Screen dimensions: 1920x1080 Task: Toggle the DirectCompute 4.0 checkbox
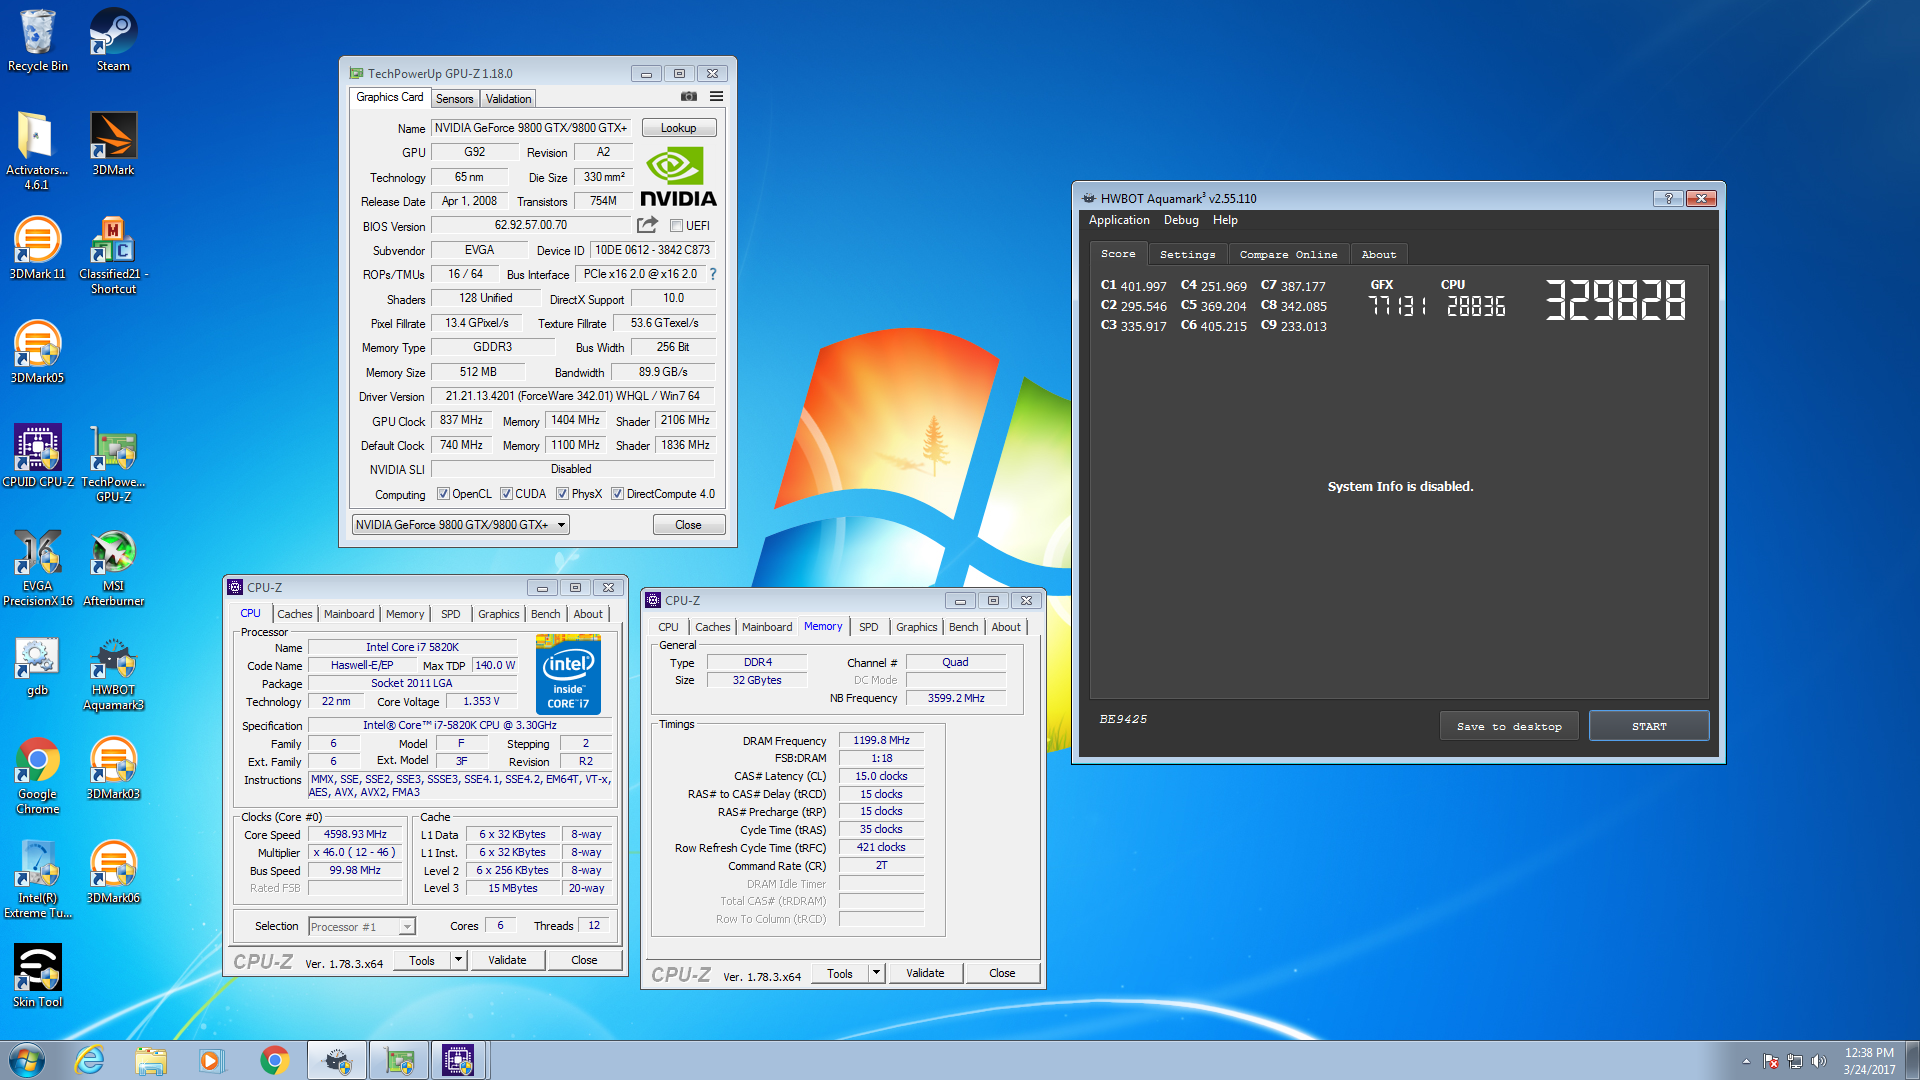click(x=618, y=494)
